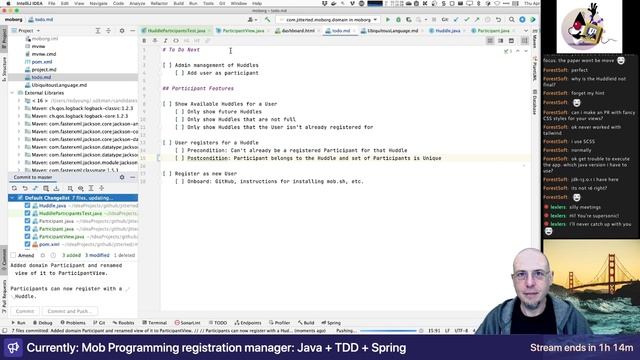
Task: Select todo.md in the Project tree
Action: 41,78
